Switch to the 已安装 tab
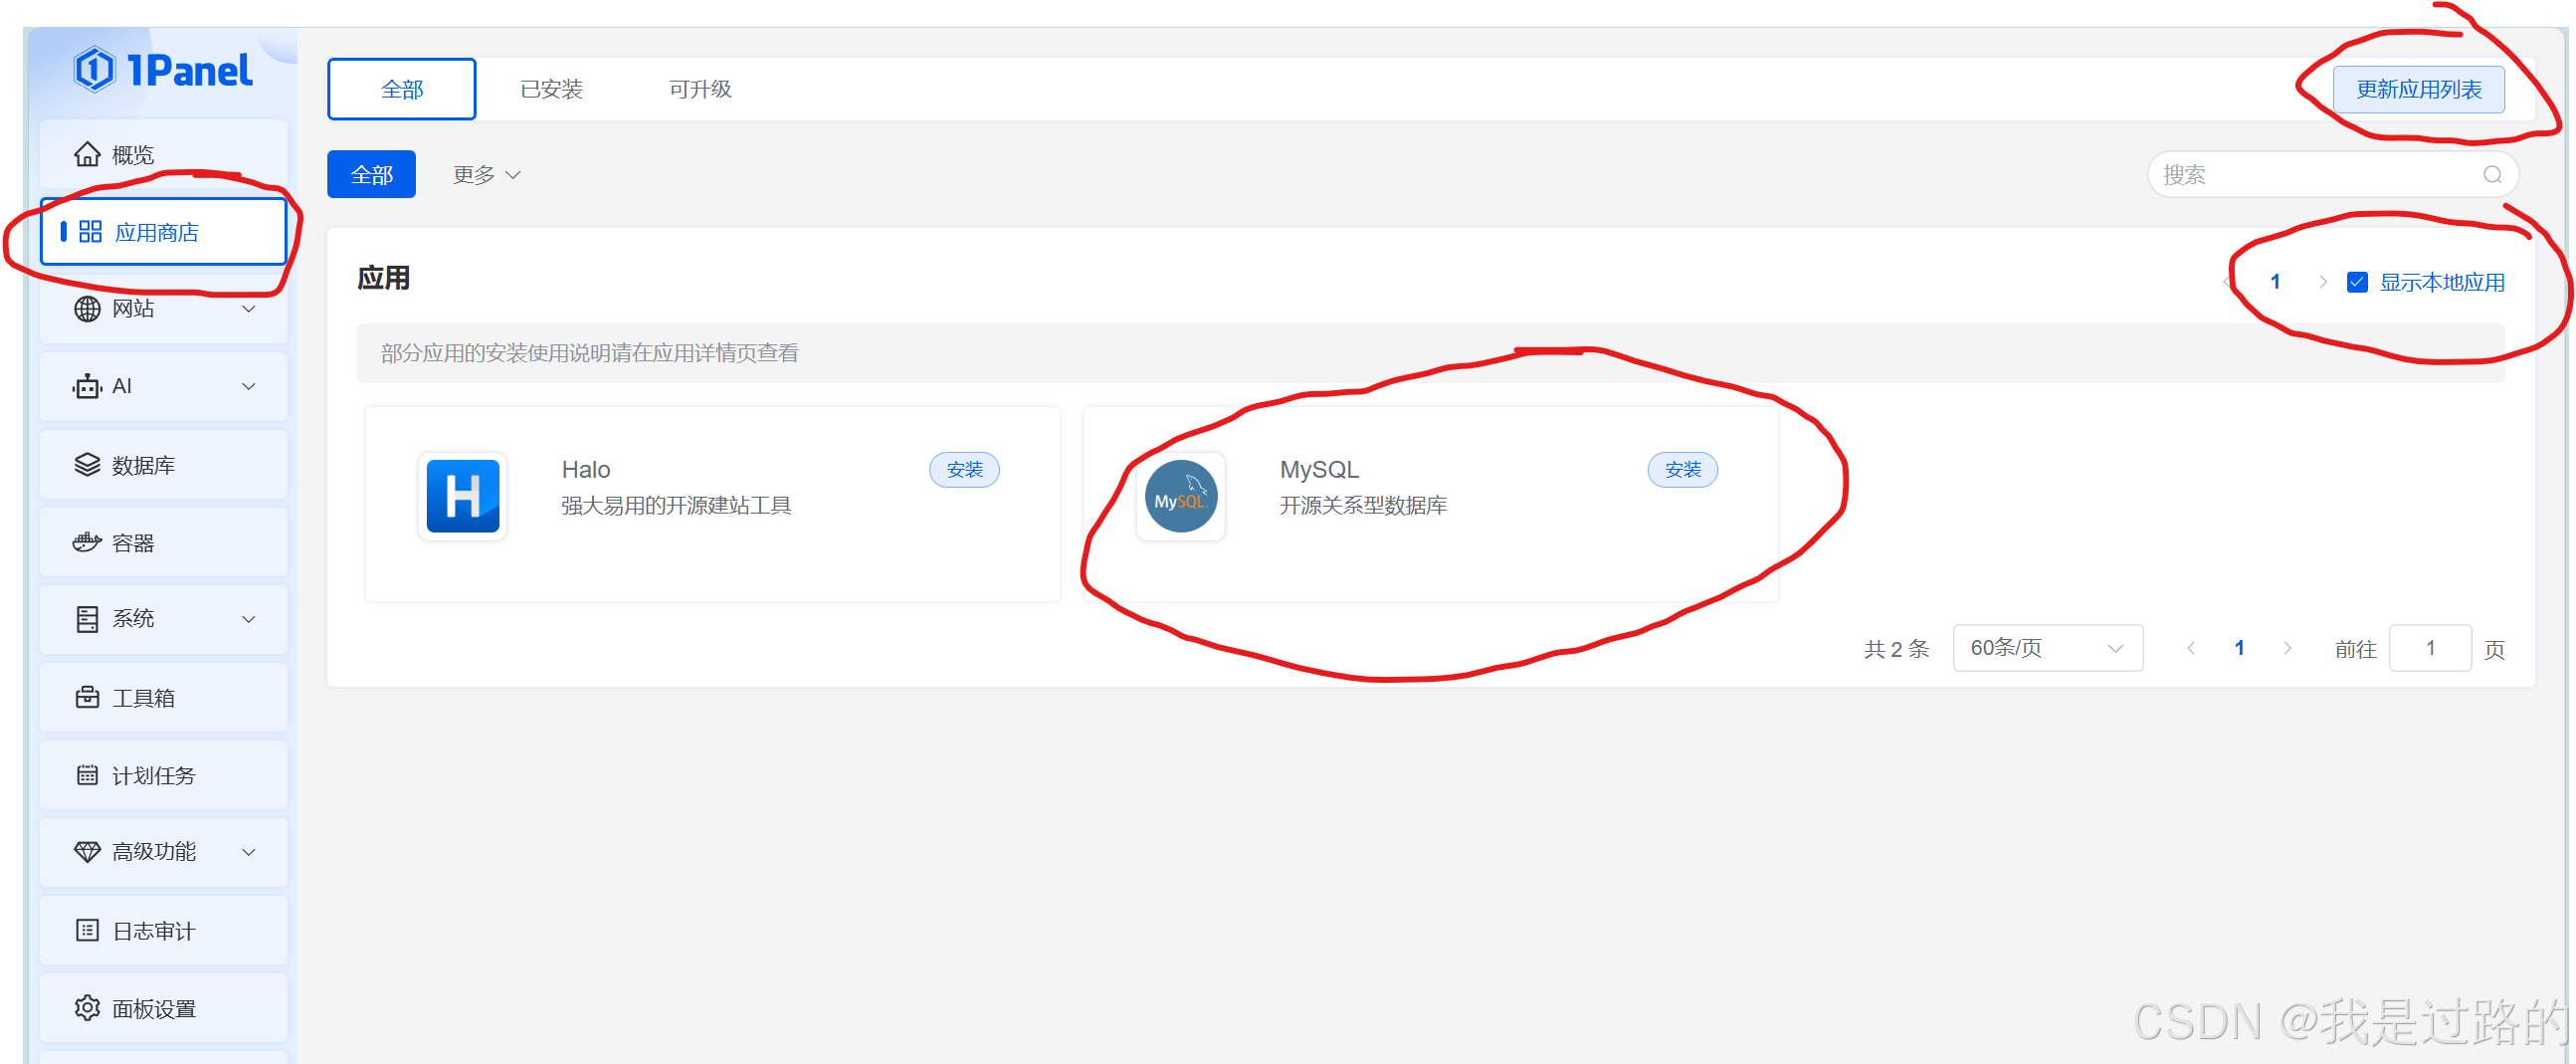Image resolution: width=2576 pixels, height=1064 pixels. click(551, 89)
